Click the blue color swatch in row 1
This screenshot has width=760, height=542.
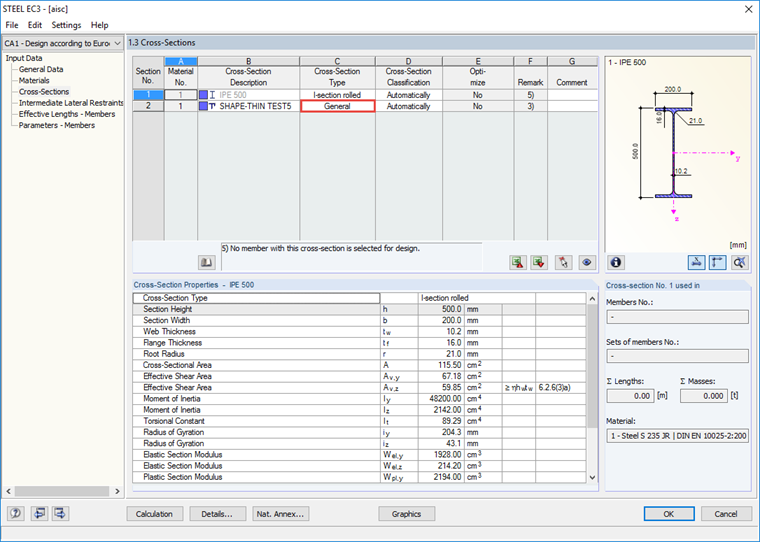click(x=204, y=95)
